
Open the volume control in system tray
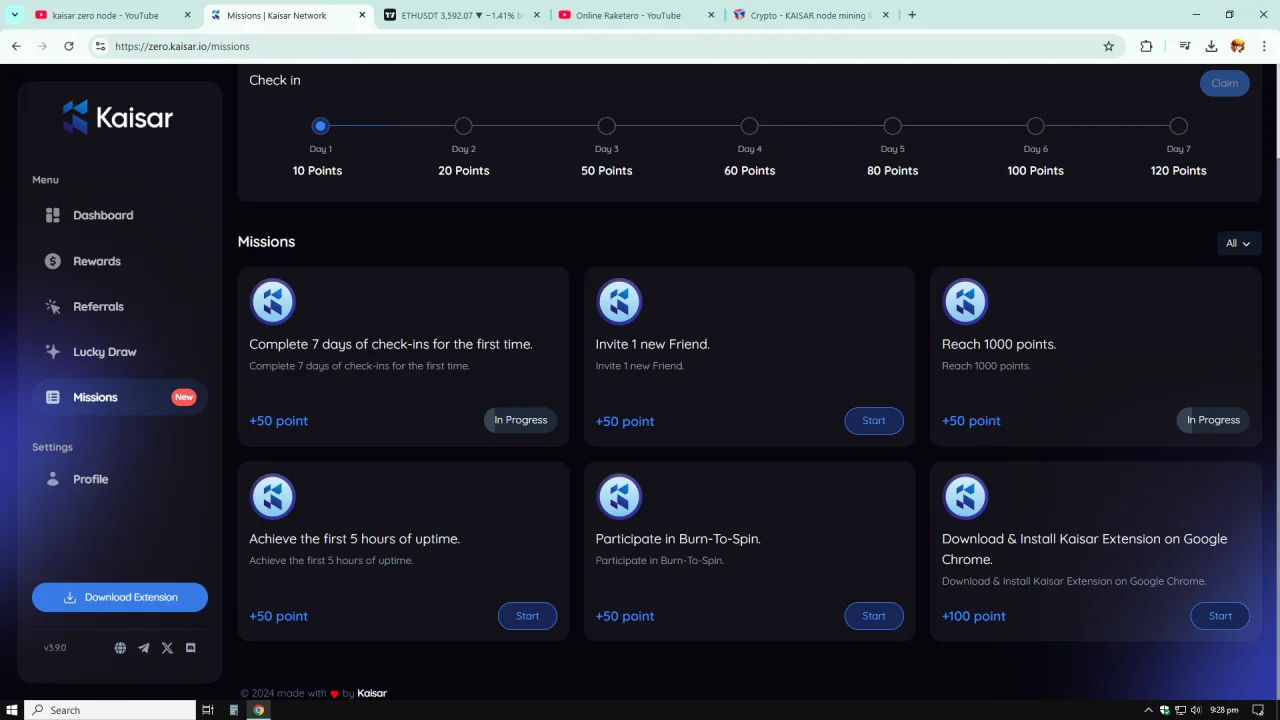tap(1198, 710)
